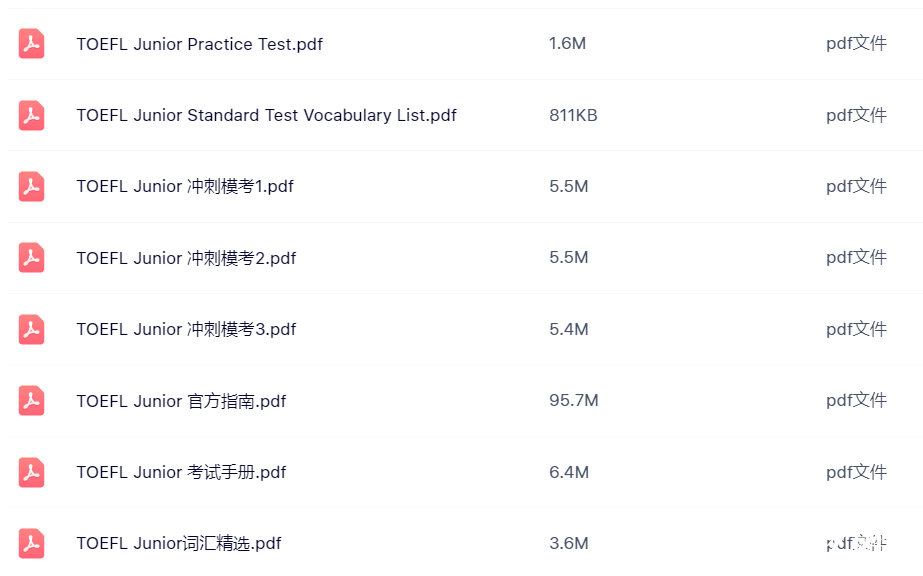Open file TOEFL Junior 冲刺模考2.pdf
This screenshot has height=576, width=923.
[x=186, y=258]
